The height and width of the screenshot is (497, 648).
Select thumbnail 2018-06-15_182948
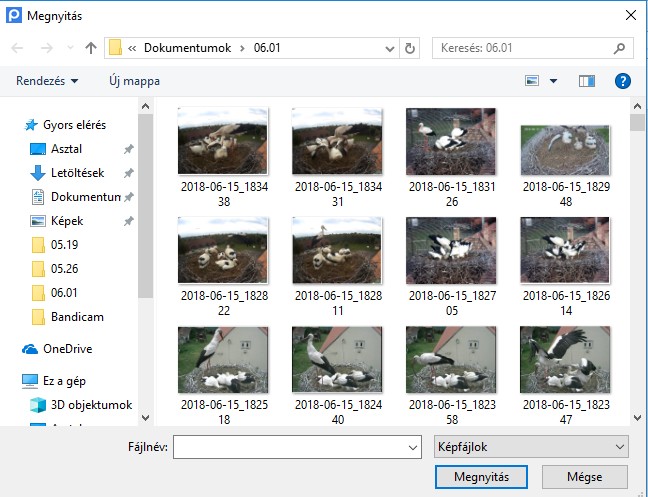565,150
